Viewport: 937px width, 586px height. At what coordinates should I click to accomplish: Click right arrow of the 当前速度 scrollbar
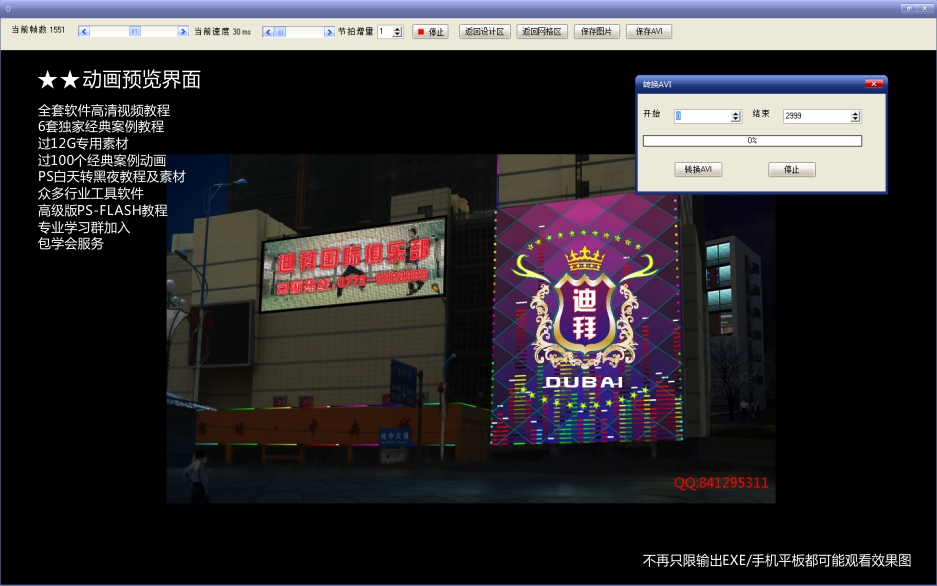pos(329,32)
